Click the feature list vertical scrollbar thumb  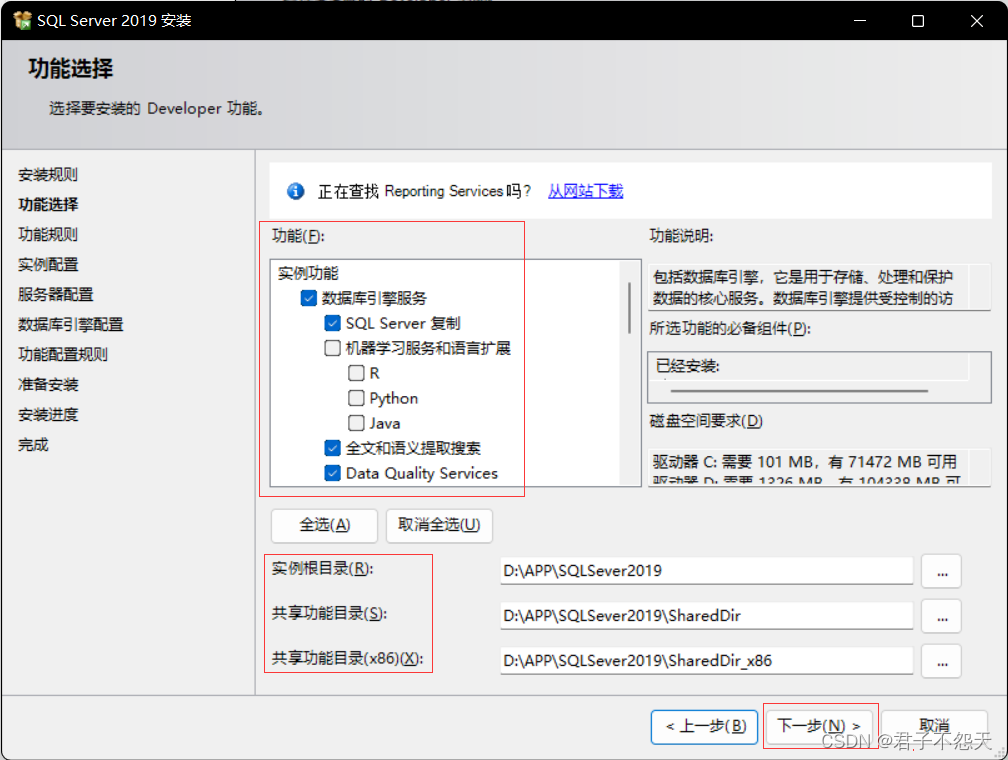[629, 308]
